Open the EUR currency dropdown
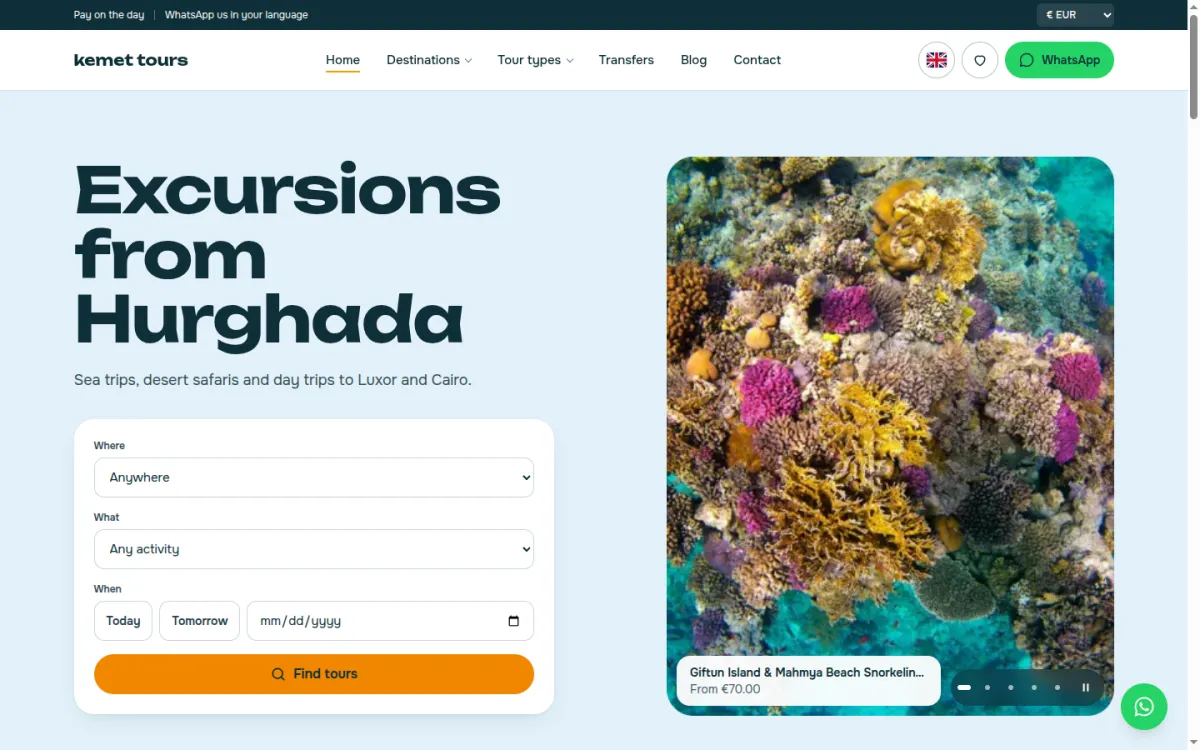This screenshot has width=1200, height=750. (x=1075, y=15)
